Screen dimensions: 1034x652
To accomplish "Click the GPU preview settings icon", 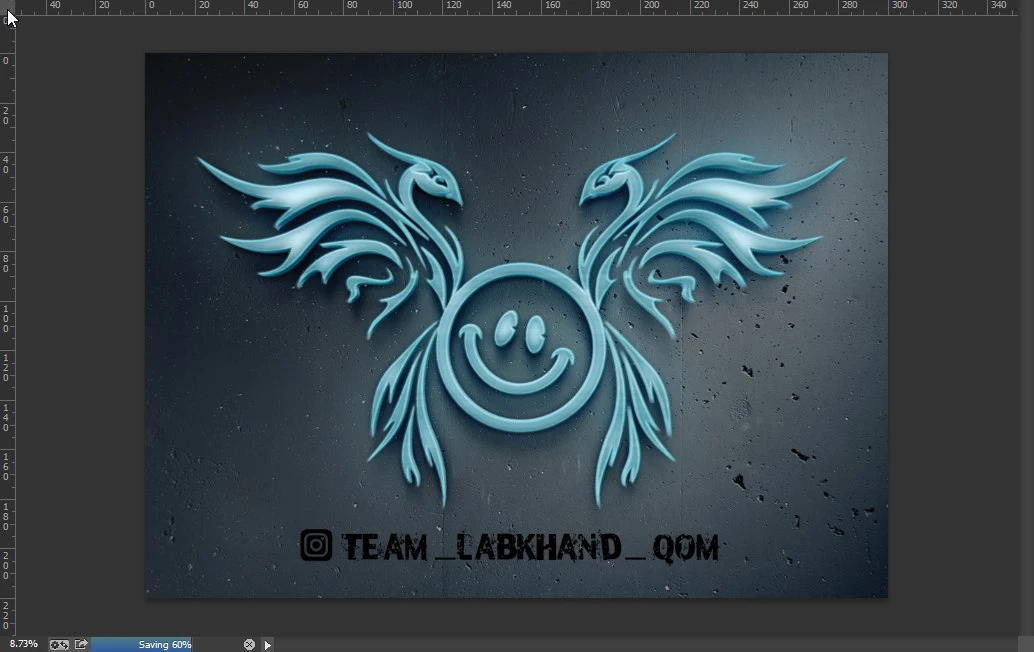I will click(59, 645).
